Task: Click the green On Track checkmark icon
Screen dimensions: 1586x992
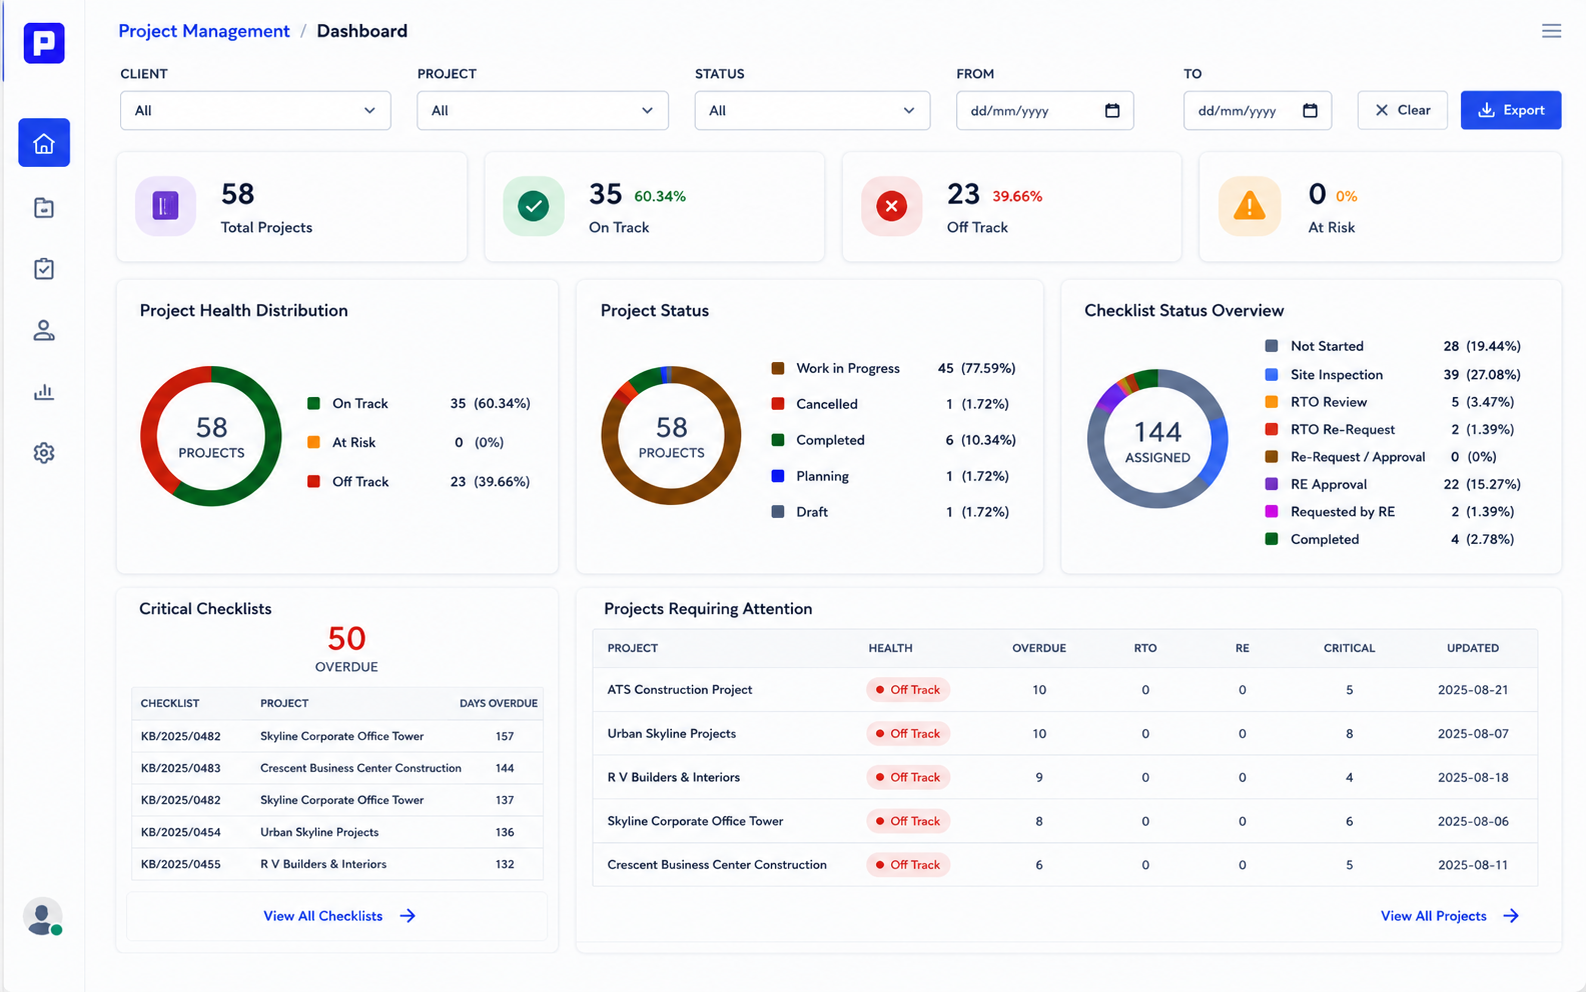Action: [534, 206]
